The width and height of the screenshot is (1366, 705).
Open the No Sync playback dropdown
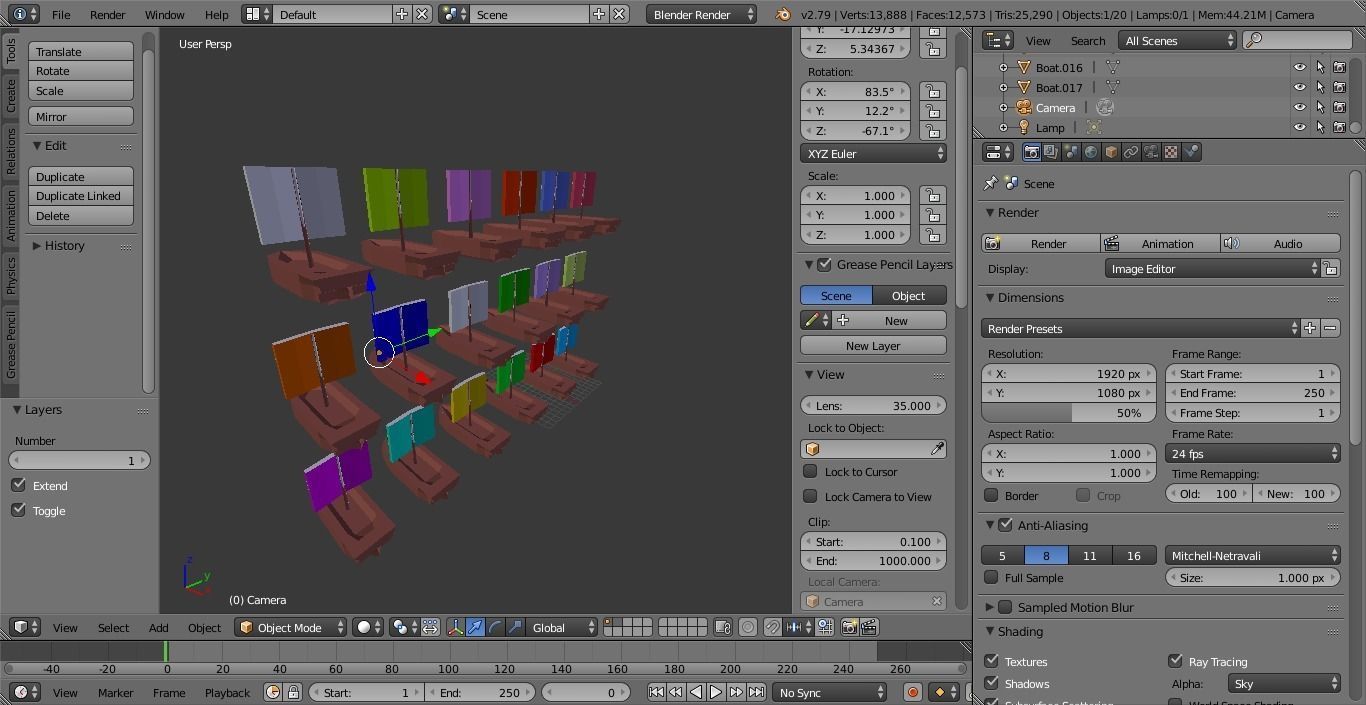point(829,692)
